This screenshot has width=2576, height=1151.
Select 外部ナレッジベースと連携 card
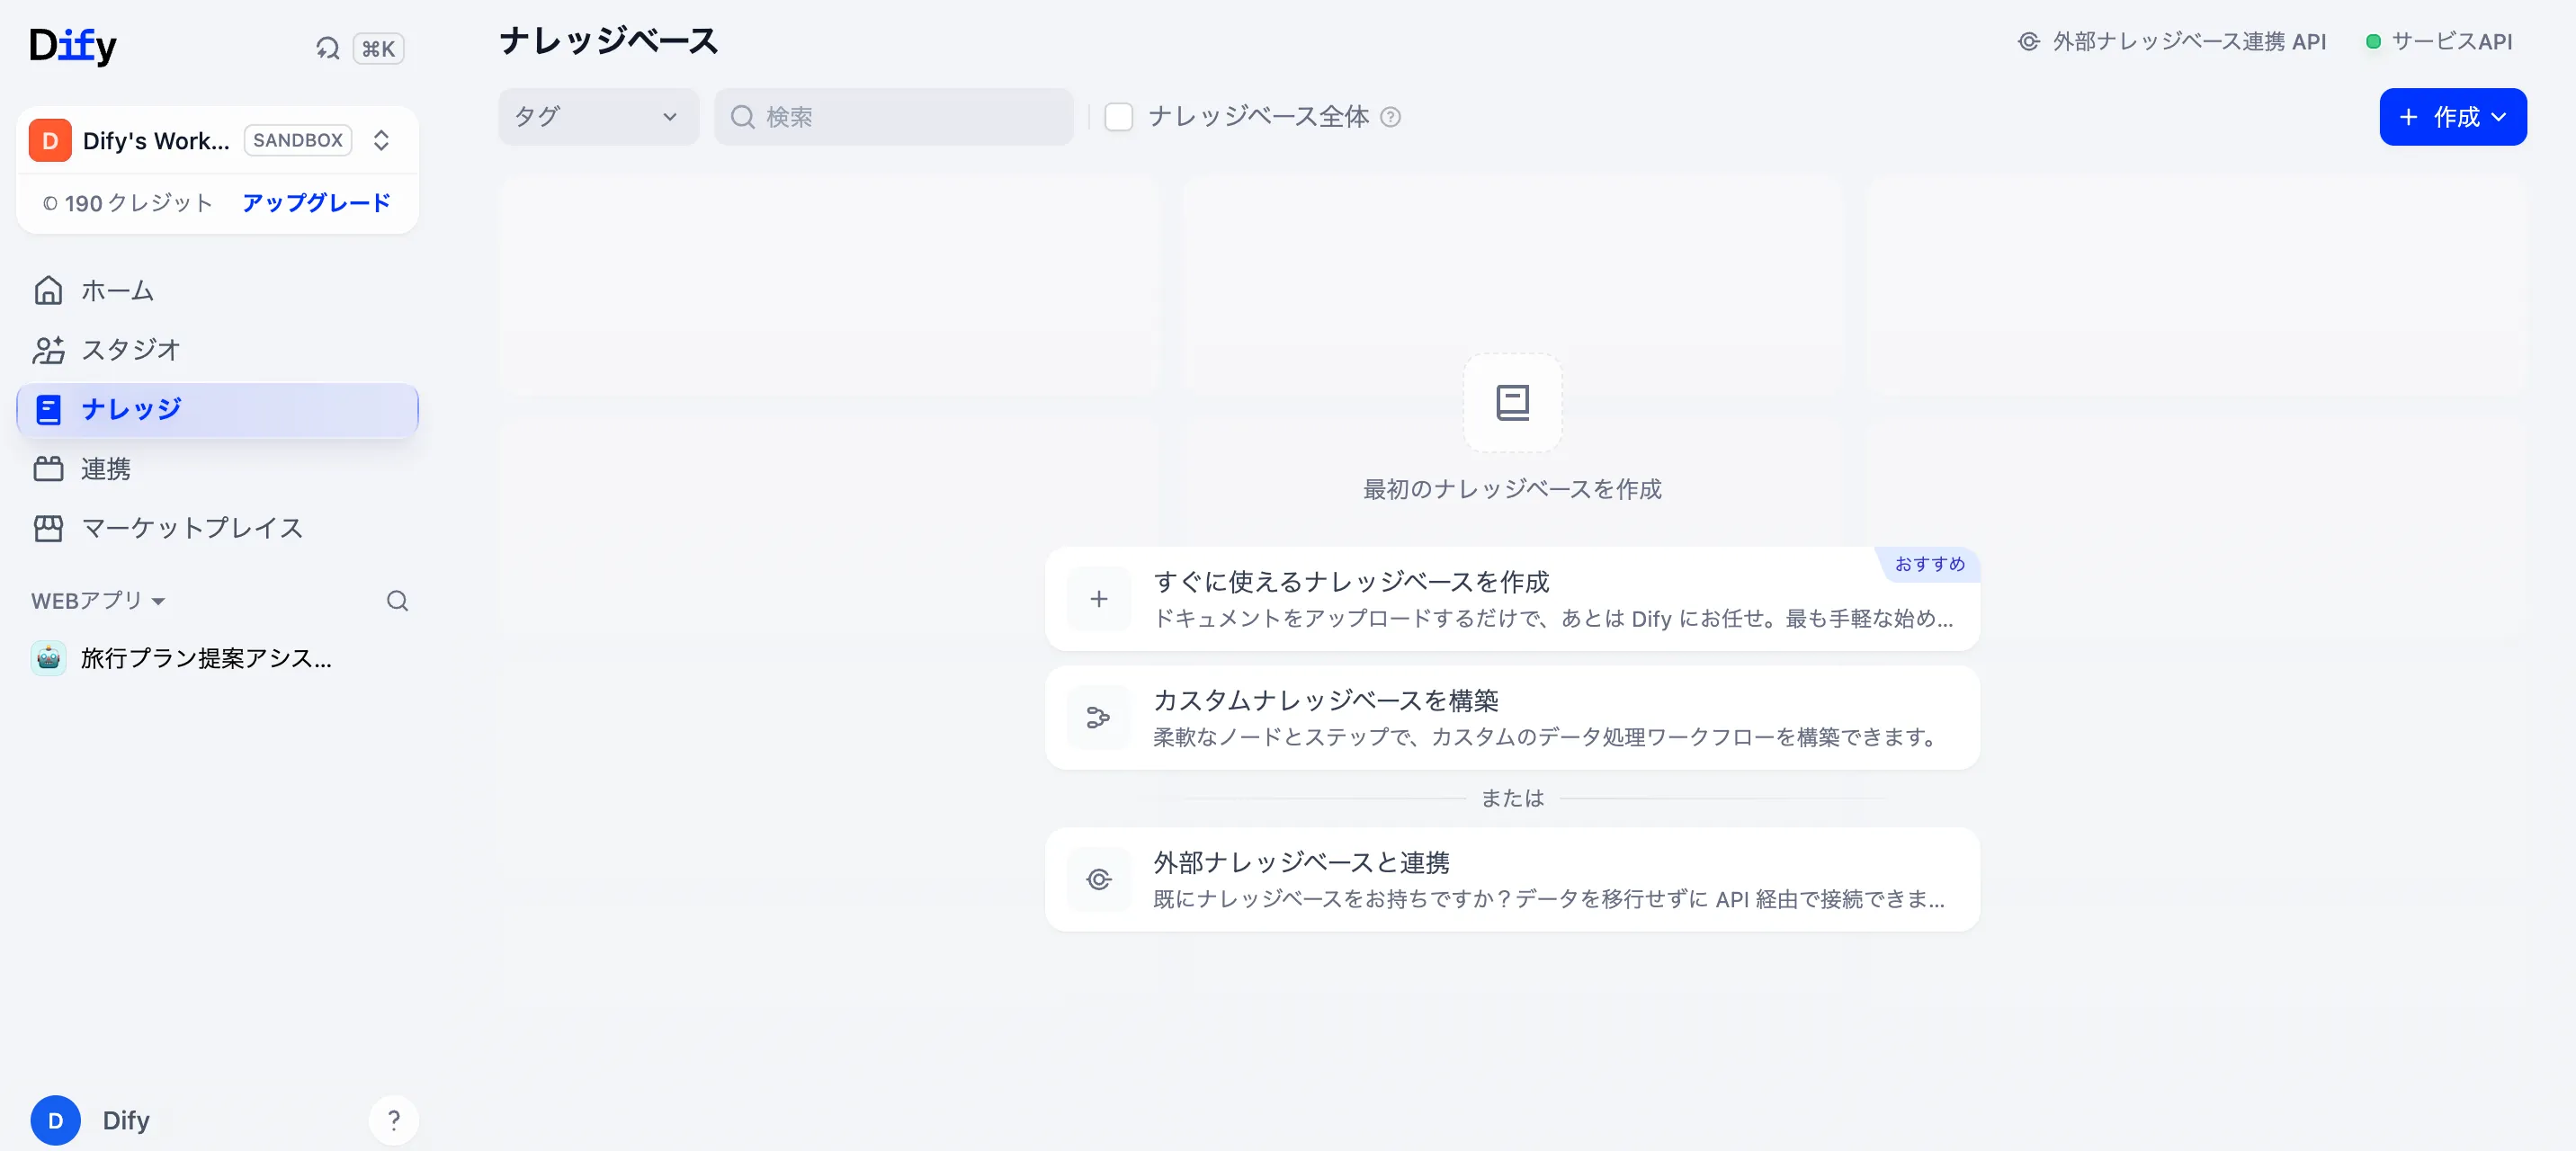tap(1512, 880)
